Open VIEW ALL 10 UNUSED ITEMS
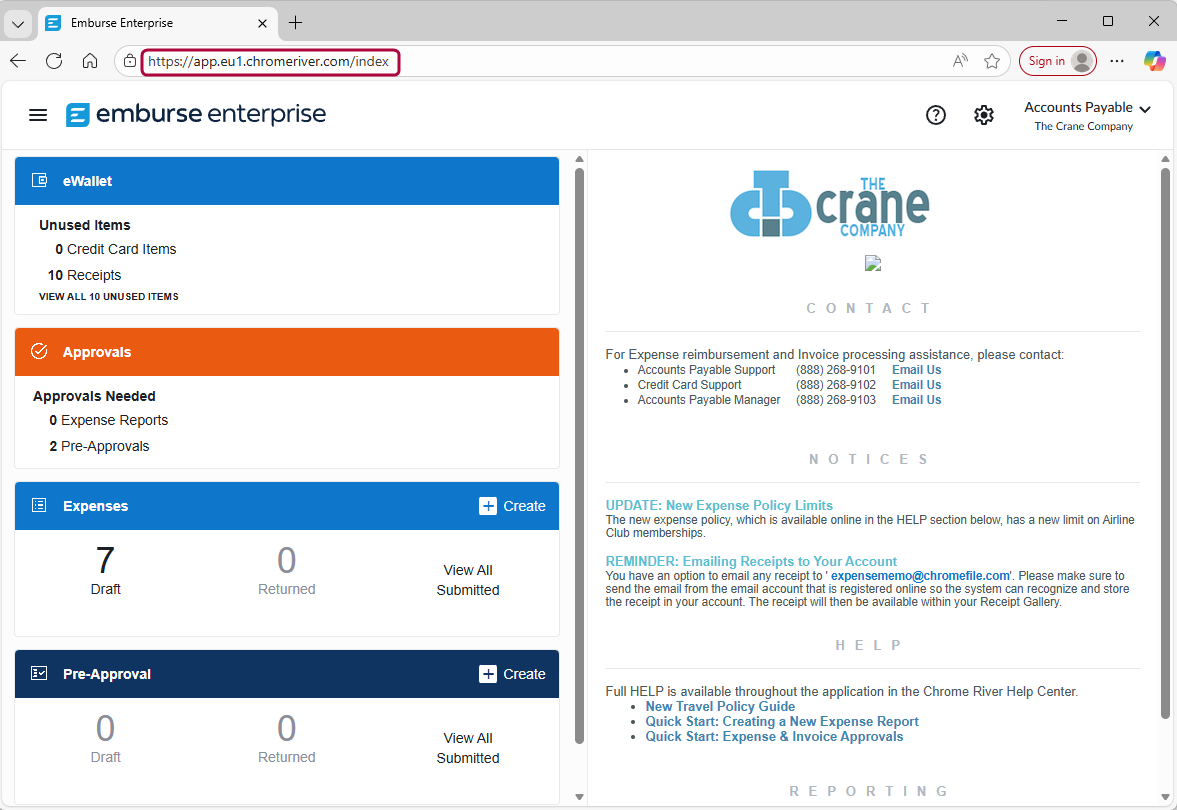 tap(108, 296)
